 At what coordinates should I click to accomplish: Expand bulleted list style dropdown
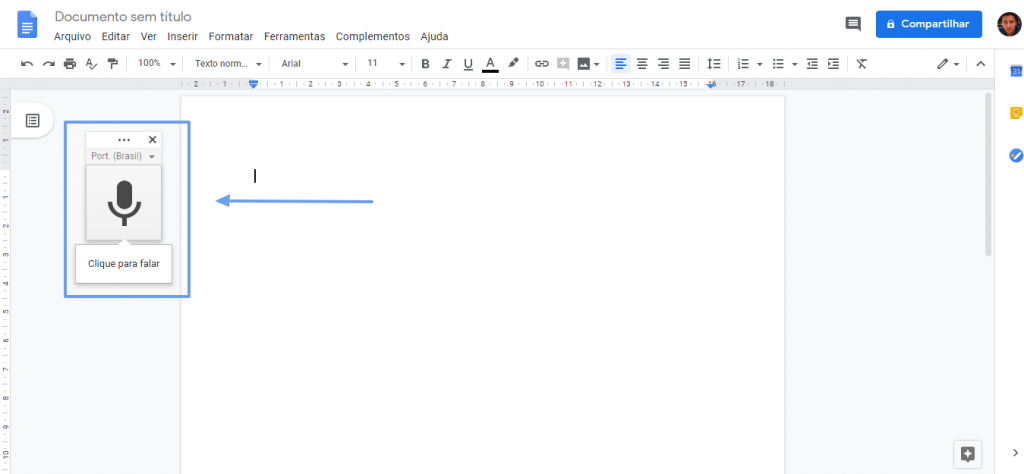(795, 65)
